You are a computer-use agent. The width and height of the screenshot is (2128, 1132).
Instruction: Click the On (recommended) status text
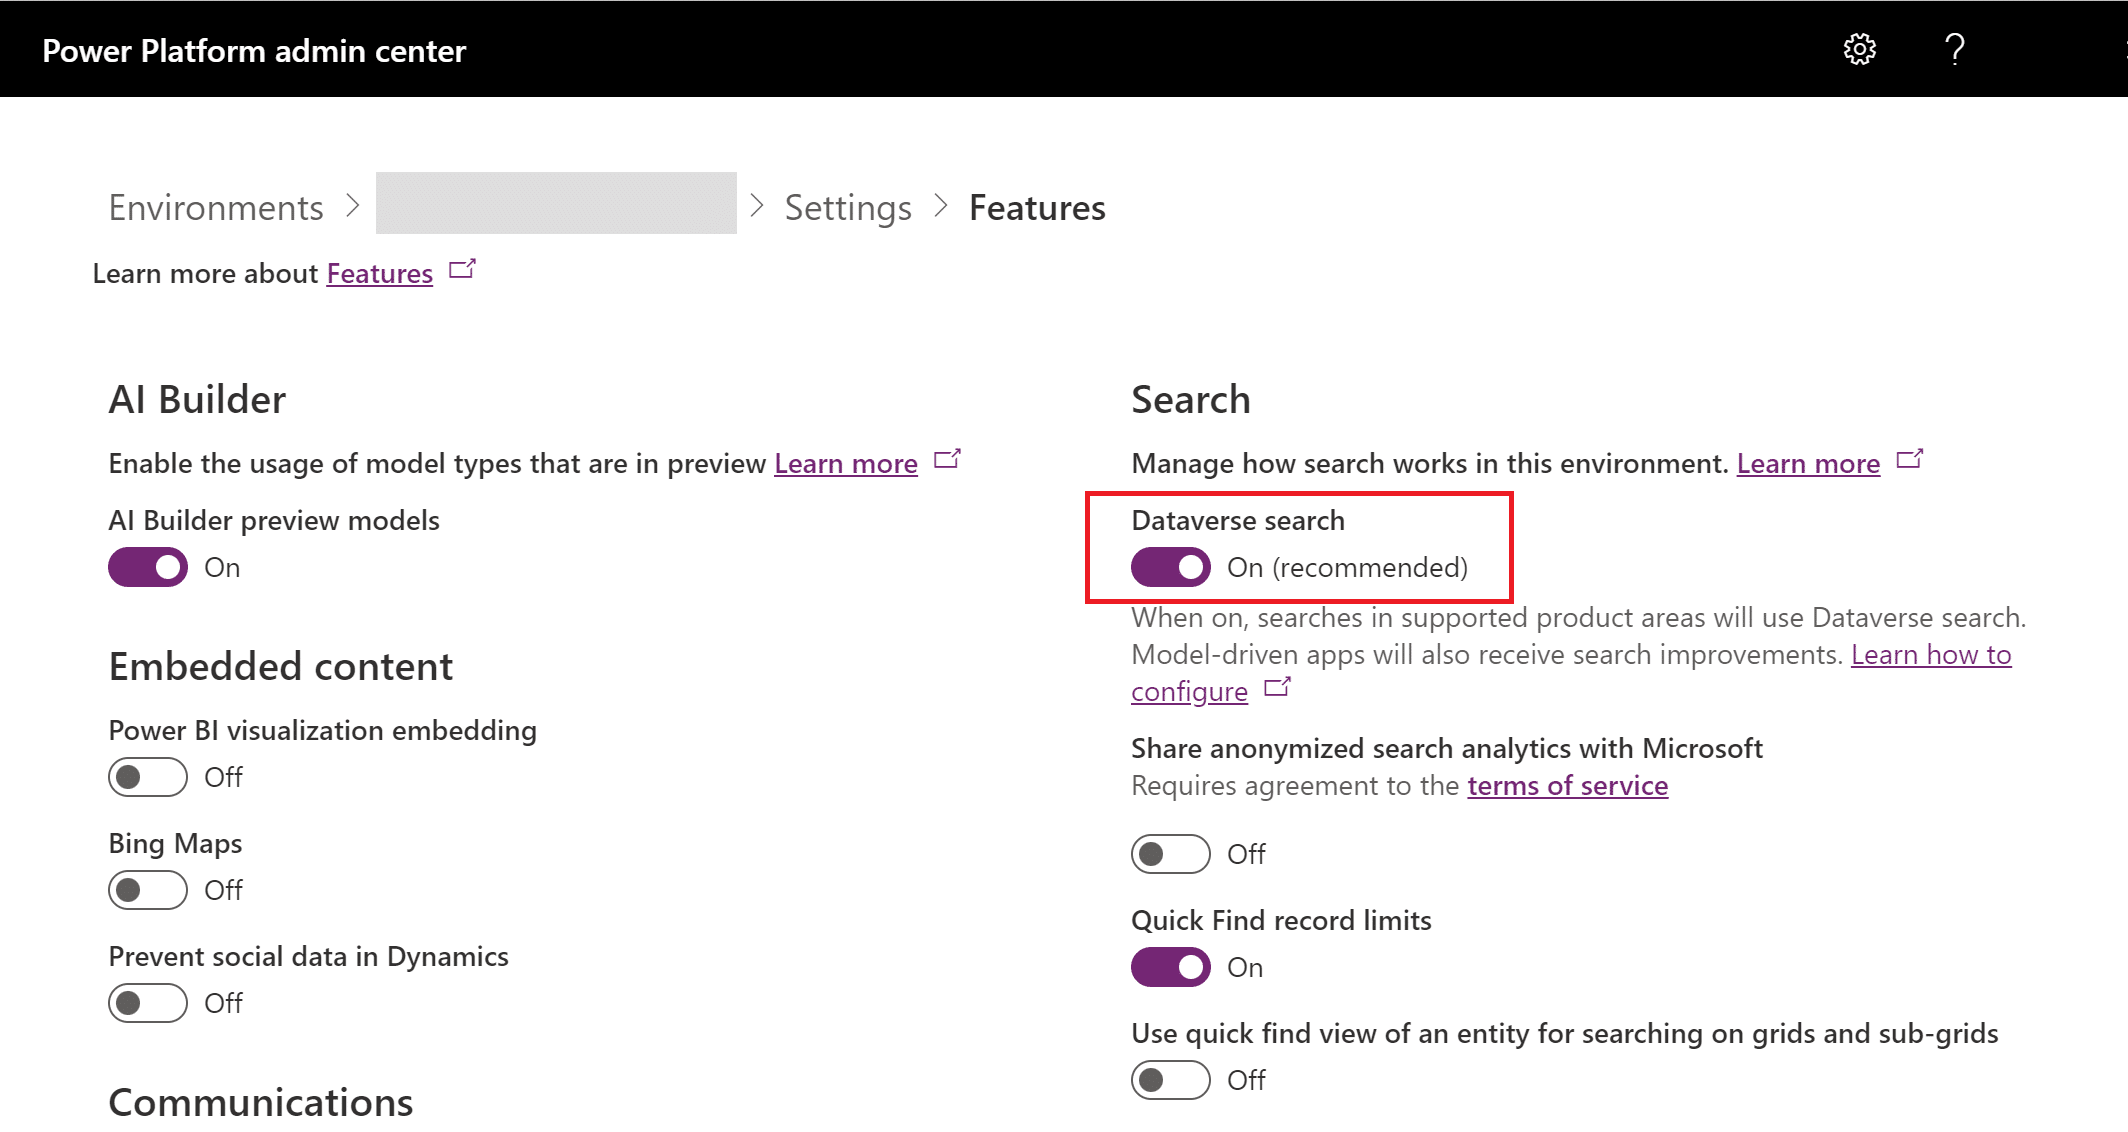tap(1348, 567)
